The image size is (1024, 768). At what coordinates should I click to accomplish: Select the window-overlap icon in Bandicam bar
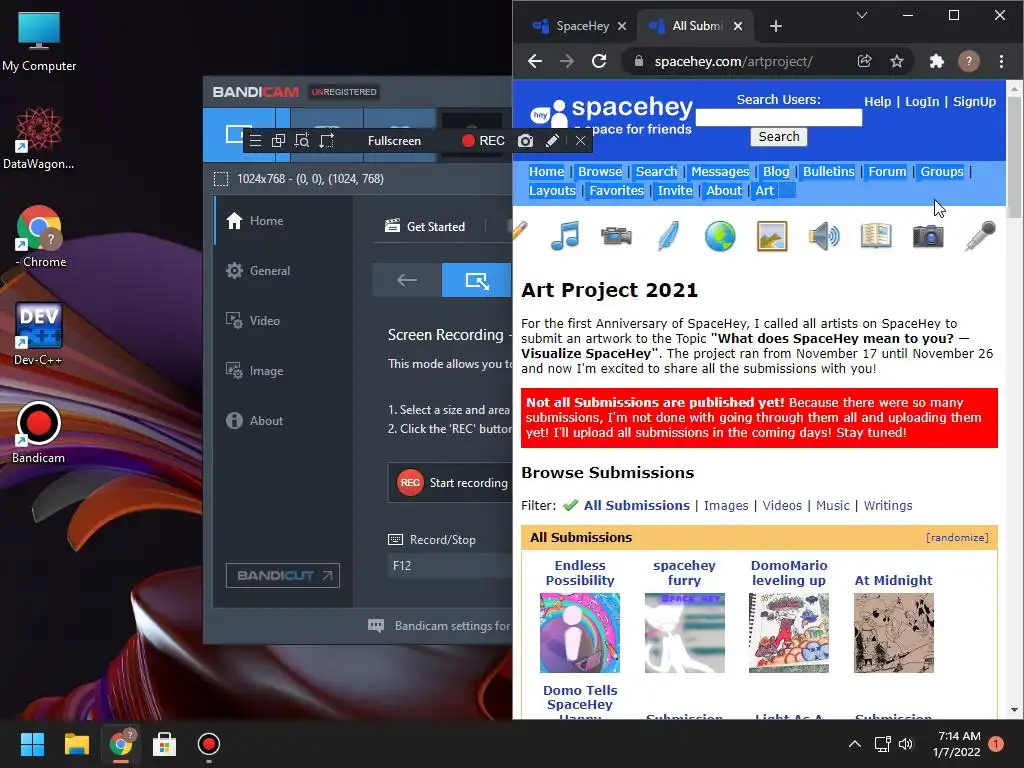click(278, 140)
